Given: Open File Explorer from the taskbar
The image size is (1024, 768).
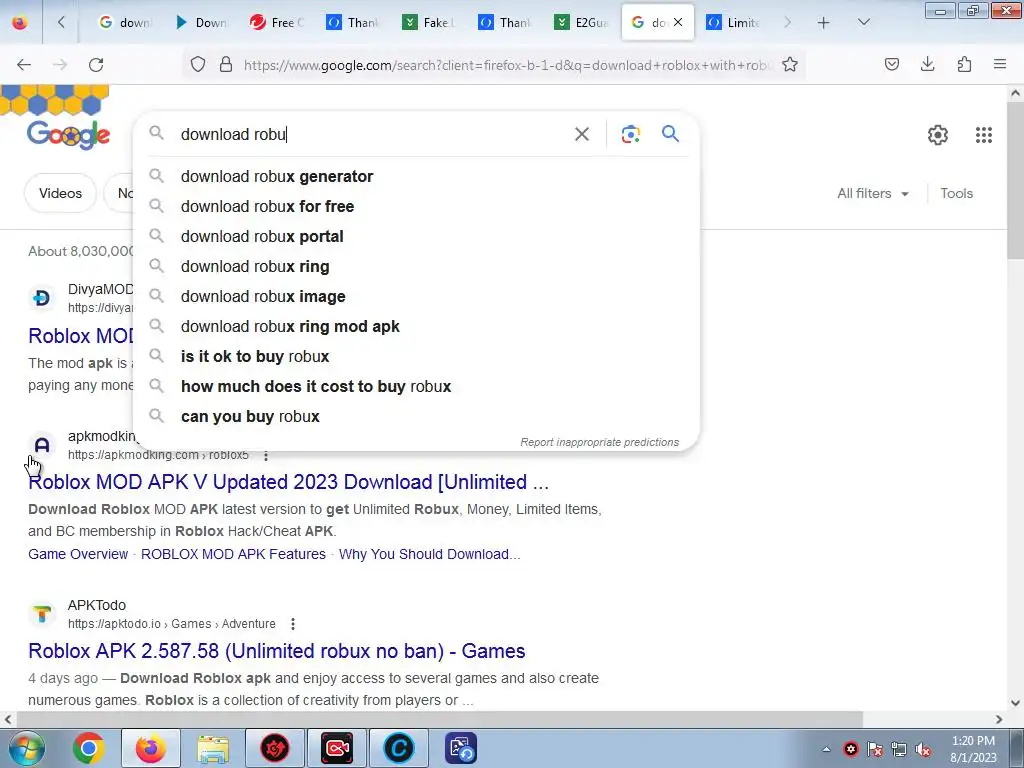Looking at the screenshot, I should (213, 748).
